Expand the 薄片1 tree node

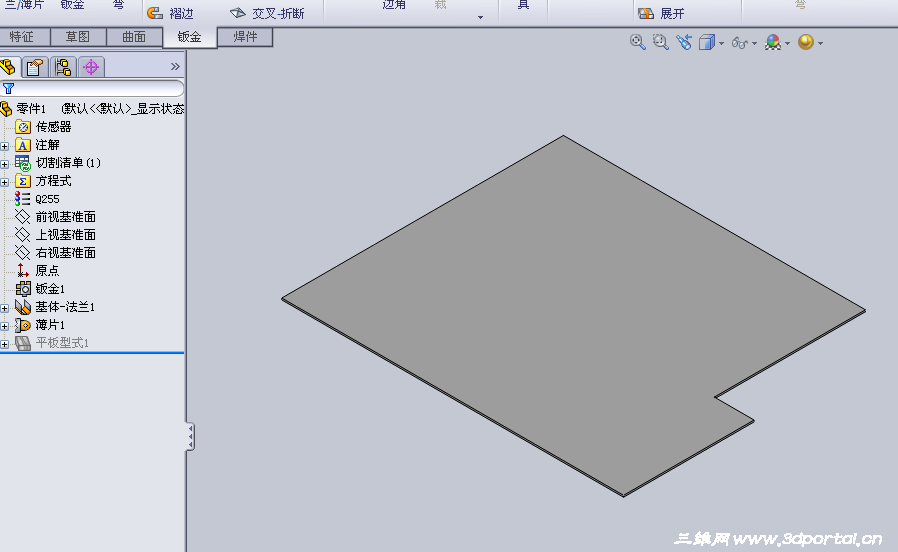(5, 326)
